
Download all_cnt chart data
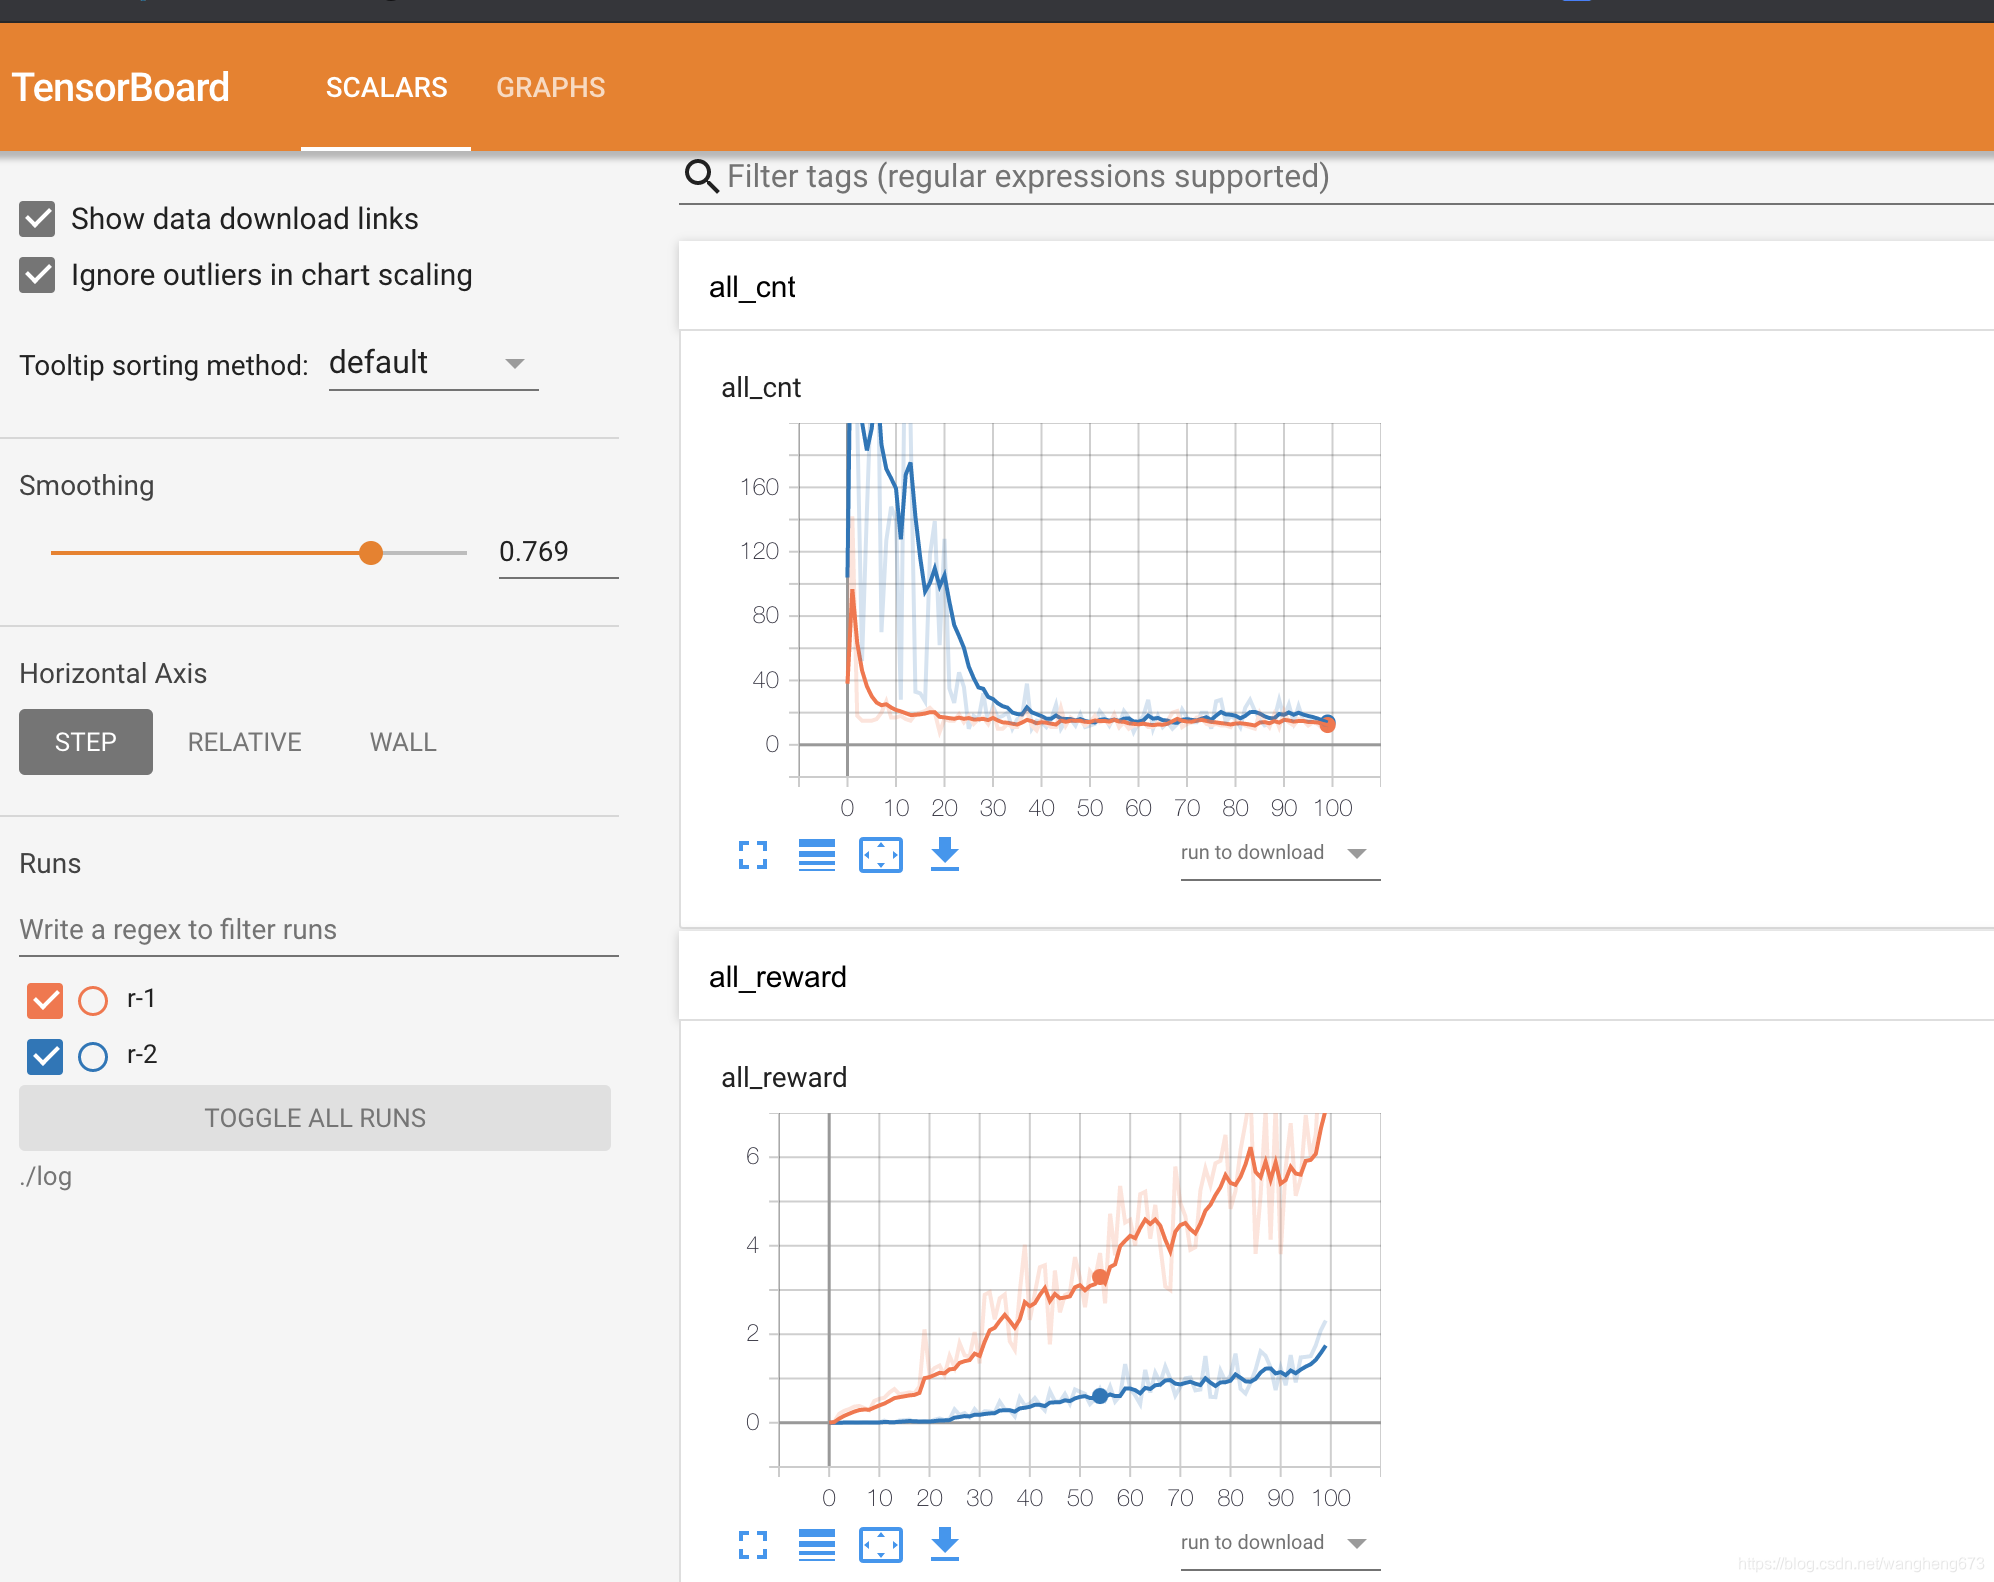click(x=945, y=855)
